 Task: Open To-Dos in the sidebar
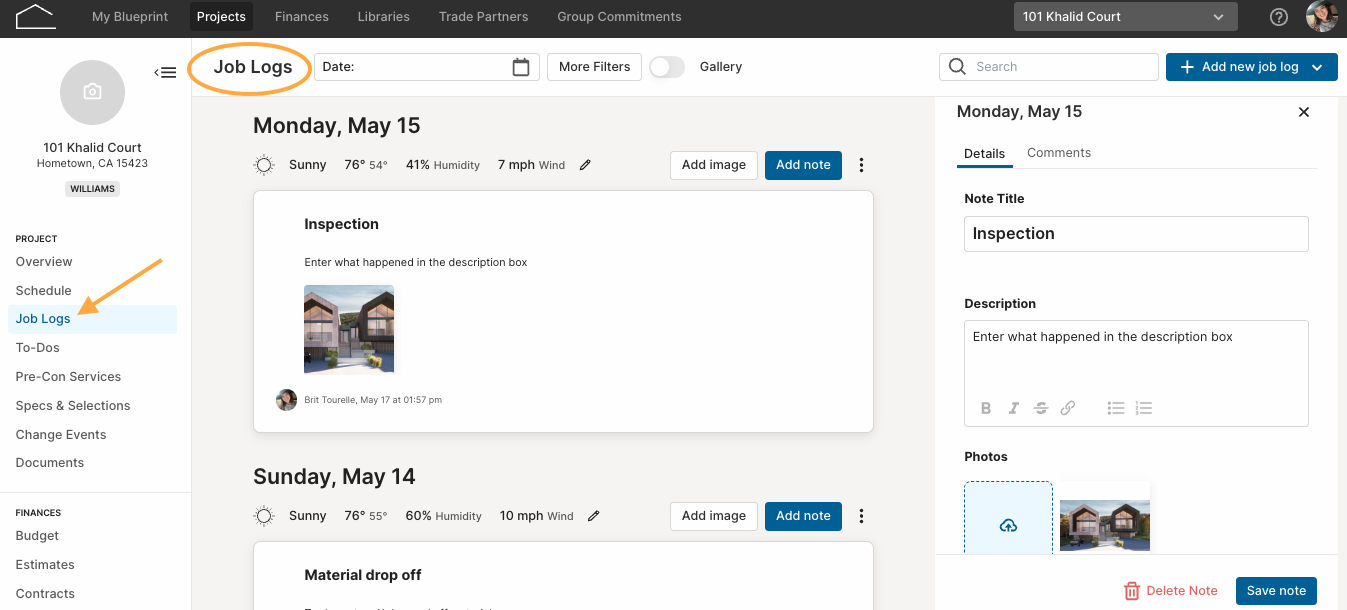(37, 348)
